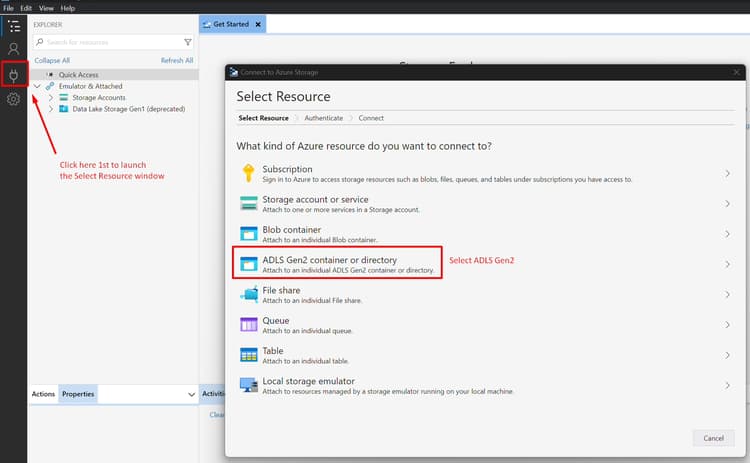Collapse the Emulator & Attached node
Image resolution: width=750 pixels, height=463 pixels.
point(37,86)
